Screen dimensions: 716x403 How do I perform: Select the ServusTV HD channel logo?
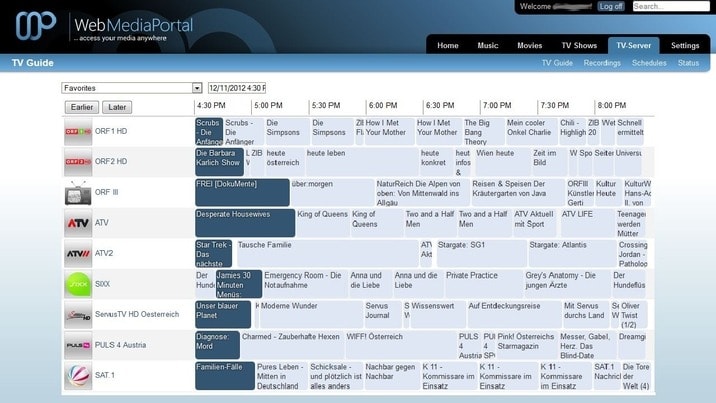(x=78, y=315)
